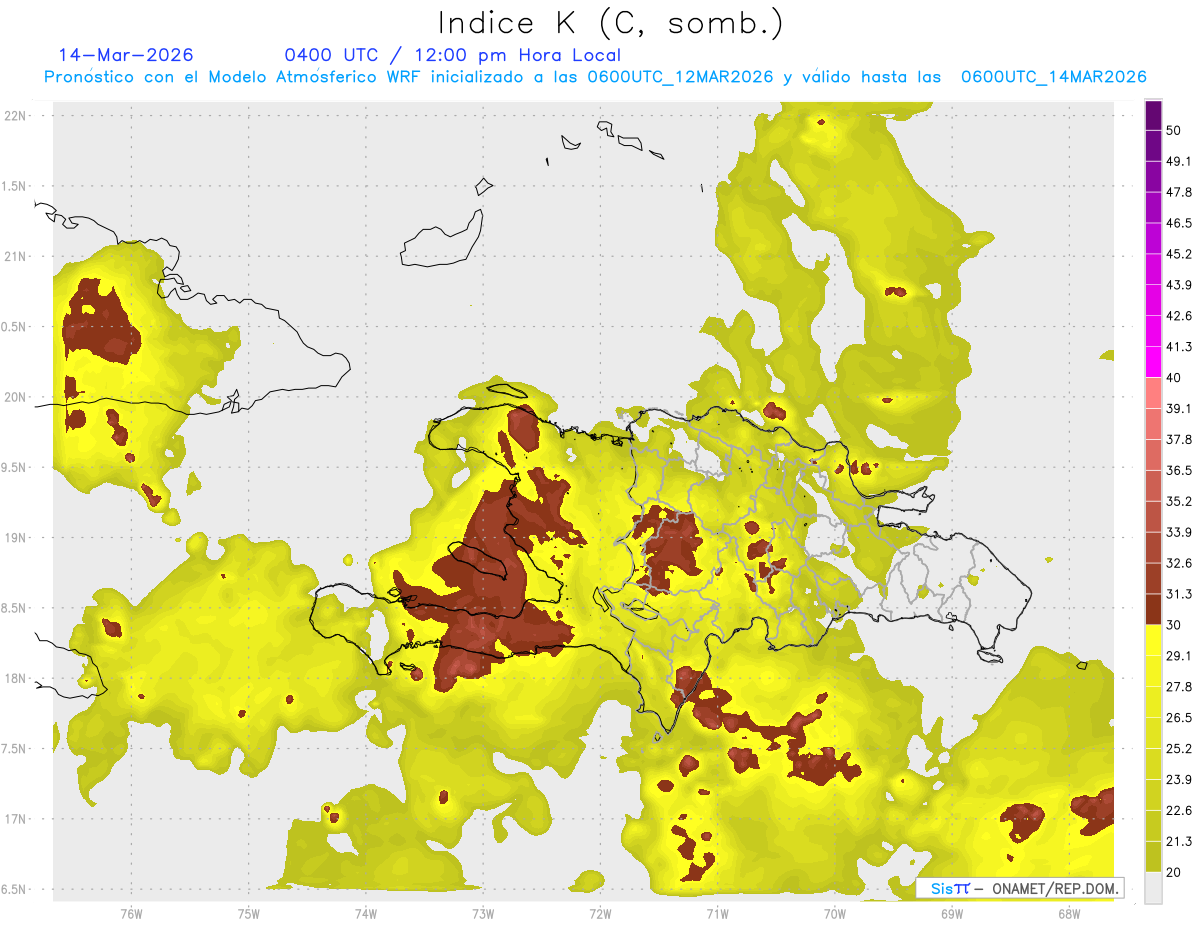1200x927 pixels.
Task: Click the 'Pronostico con el Modelo Atmosferico WRF' line
Action: coord(595,77)
